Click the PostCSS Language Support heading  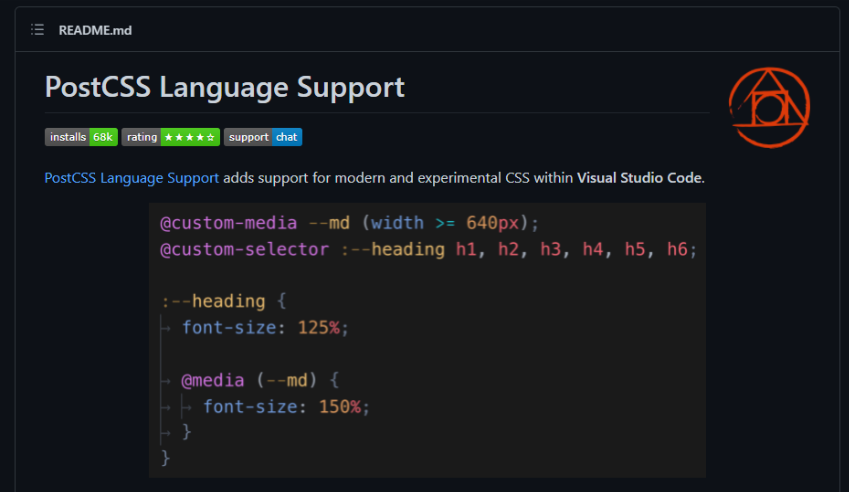point(225,87)
